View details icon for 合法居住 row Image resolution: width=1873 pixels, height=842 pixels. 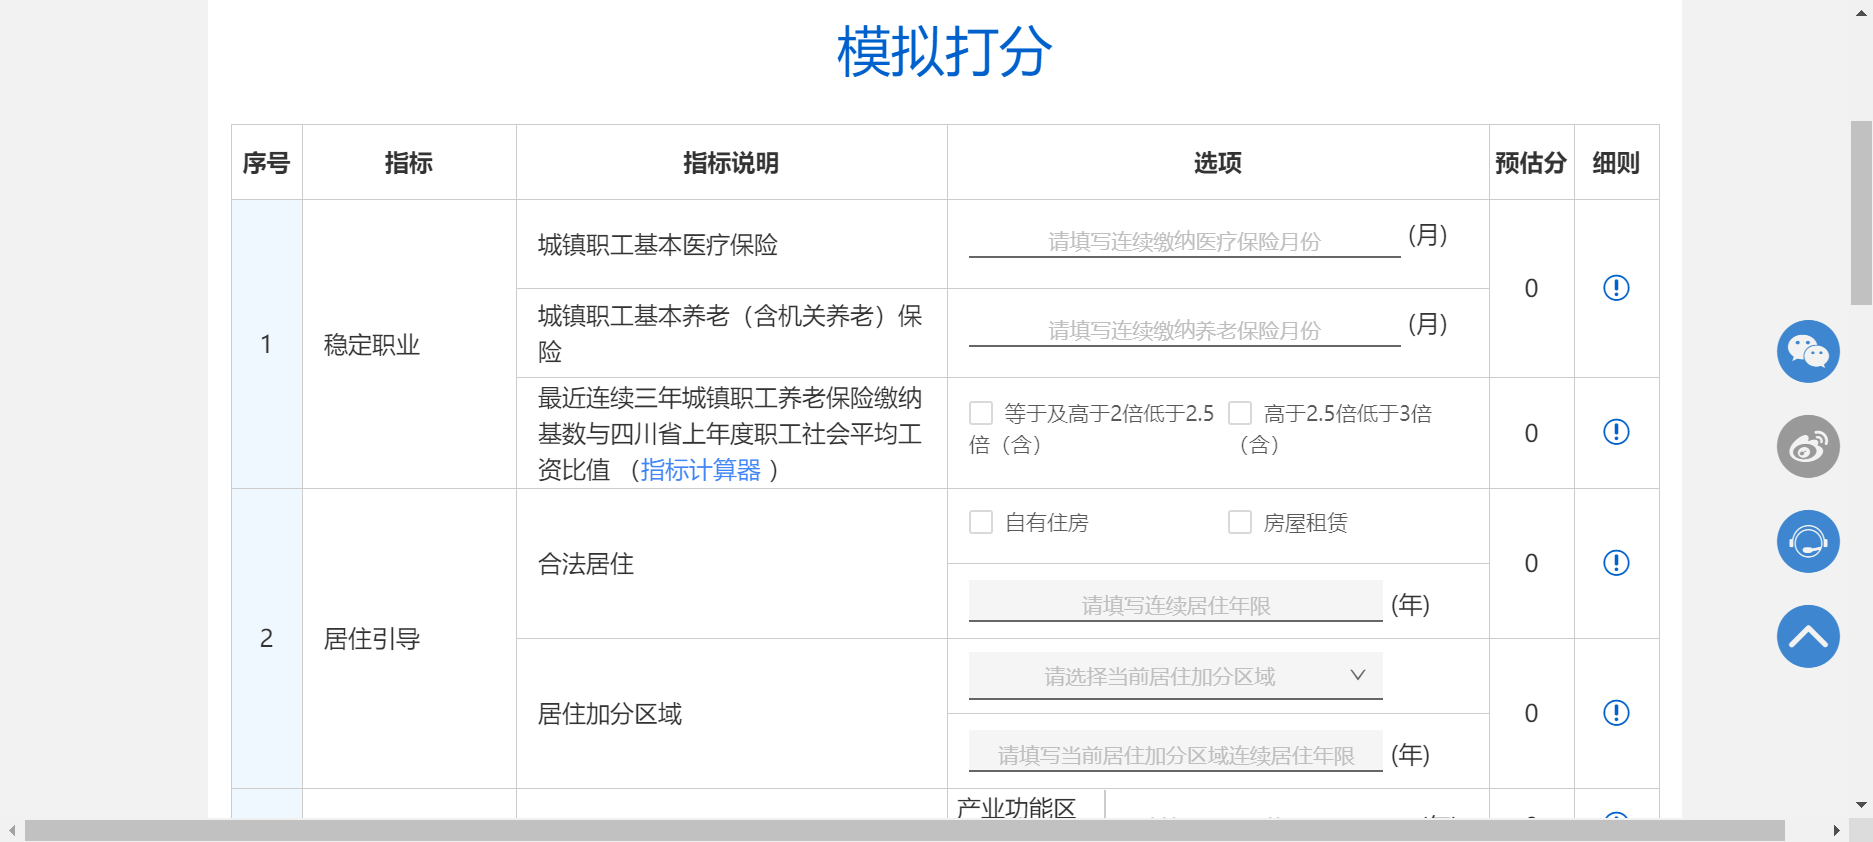coord(1616,563)
